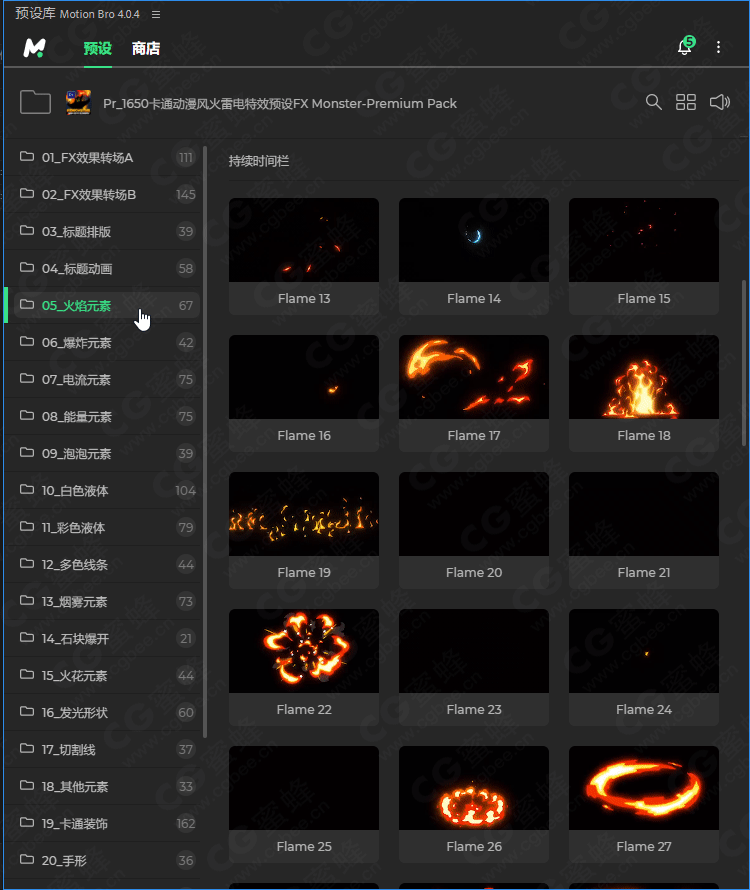Select the Flame 13 preset thumbnail
Screen dimensions: 750x890
[304, 240]
